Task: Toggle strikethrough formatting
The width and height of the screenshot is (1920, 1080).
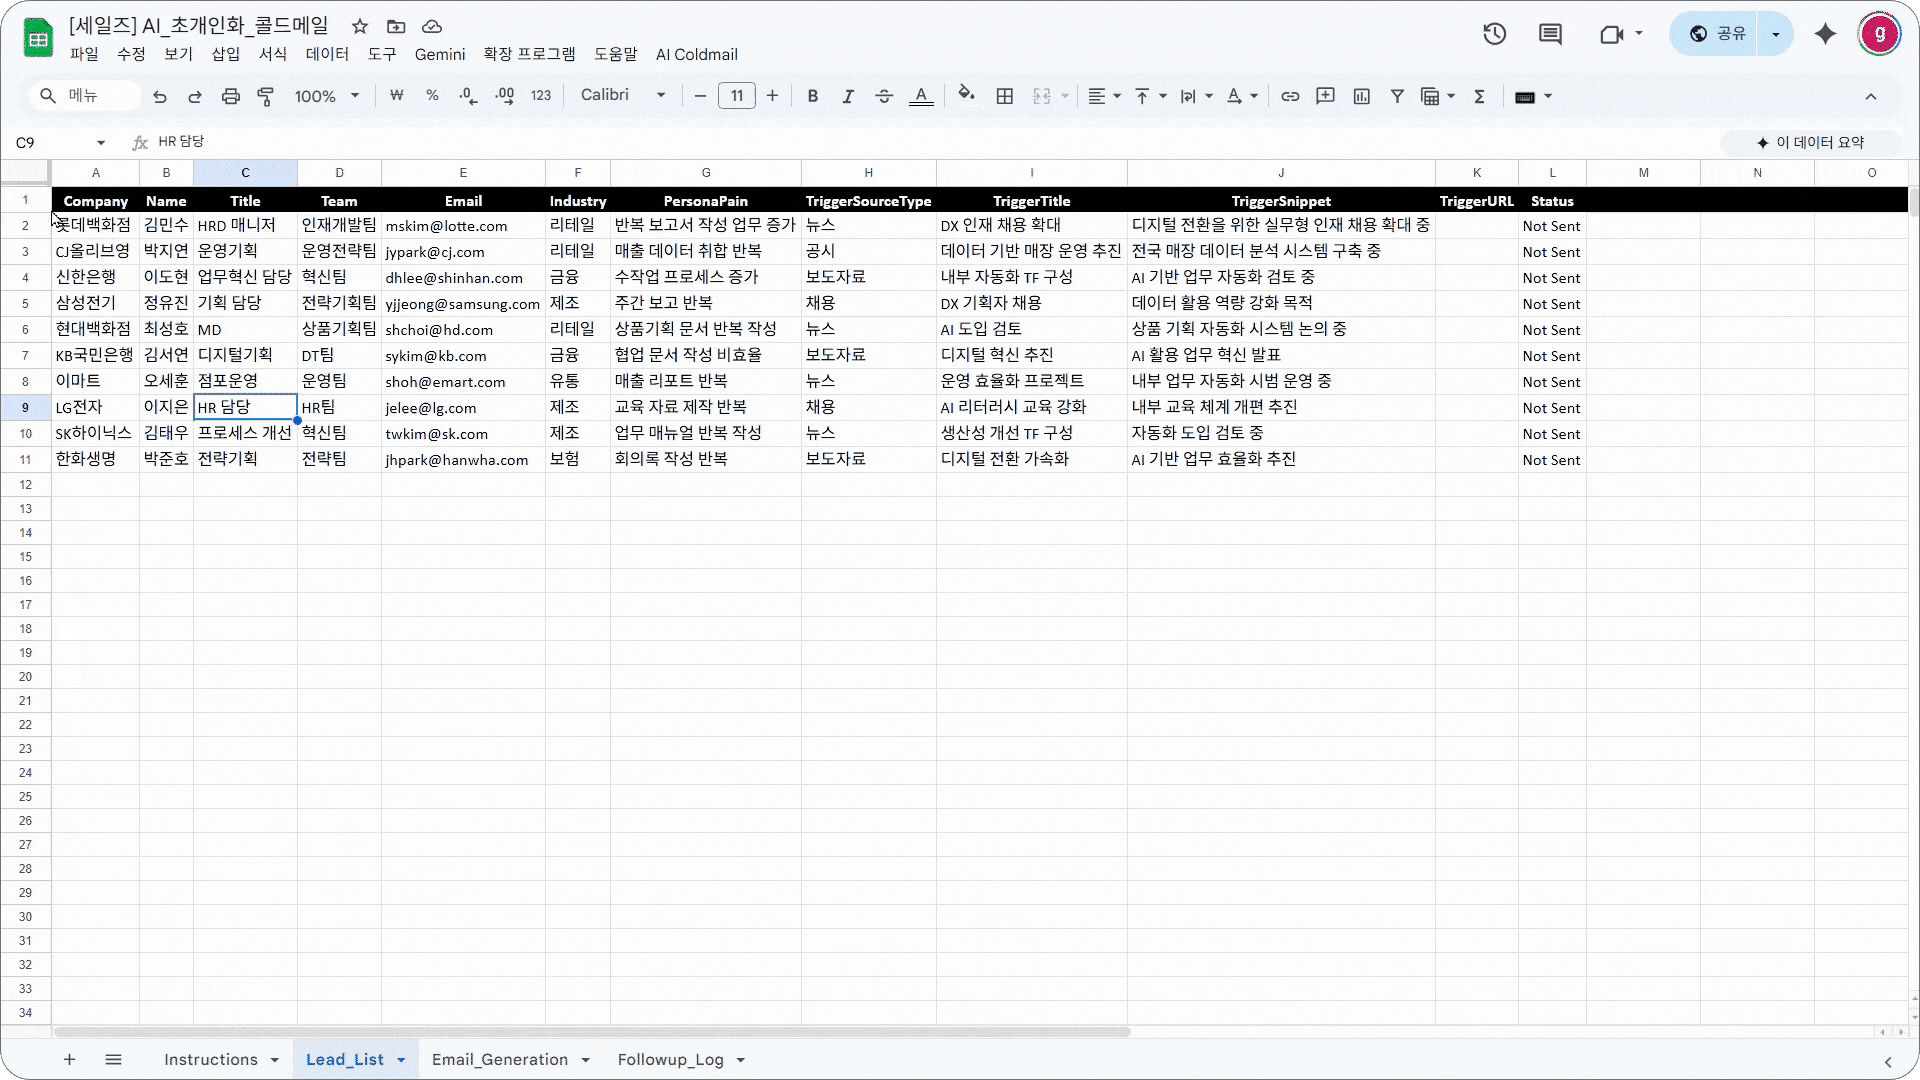Action: coord(884,96)
